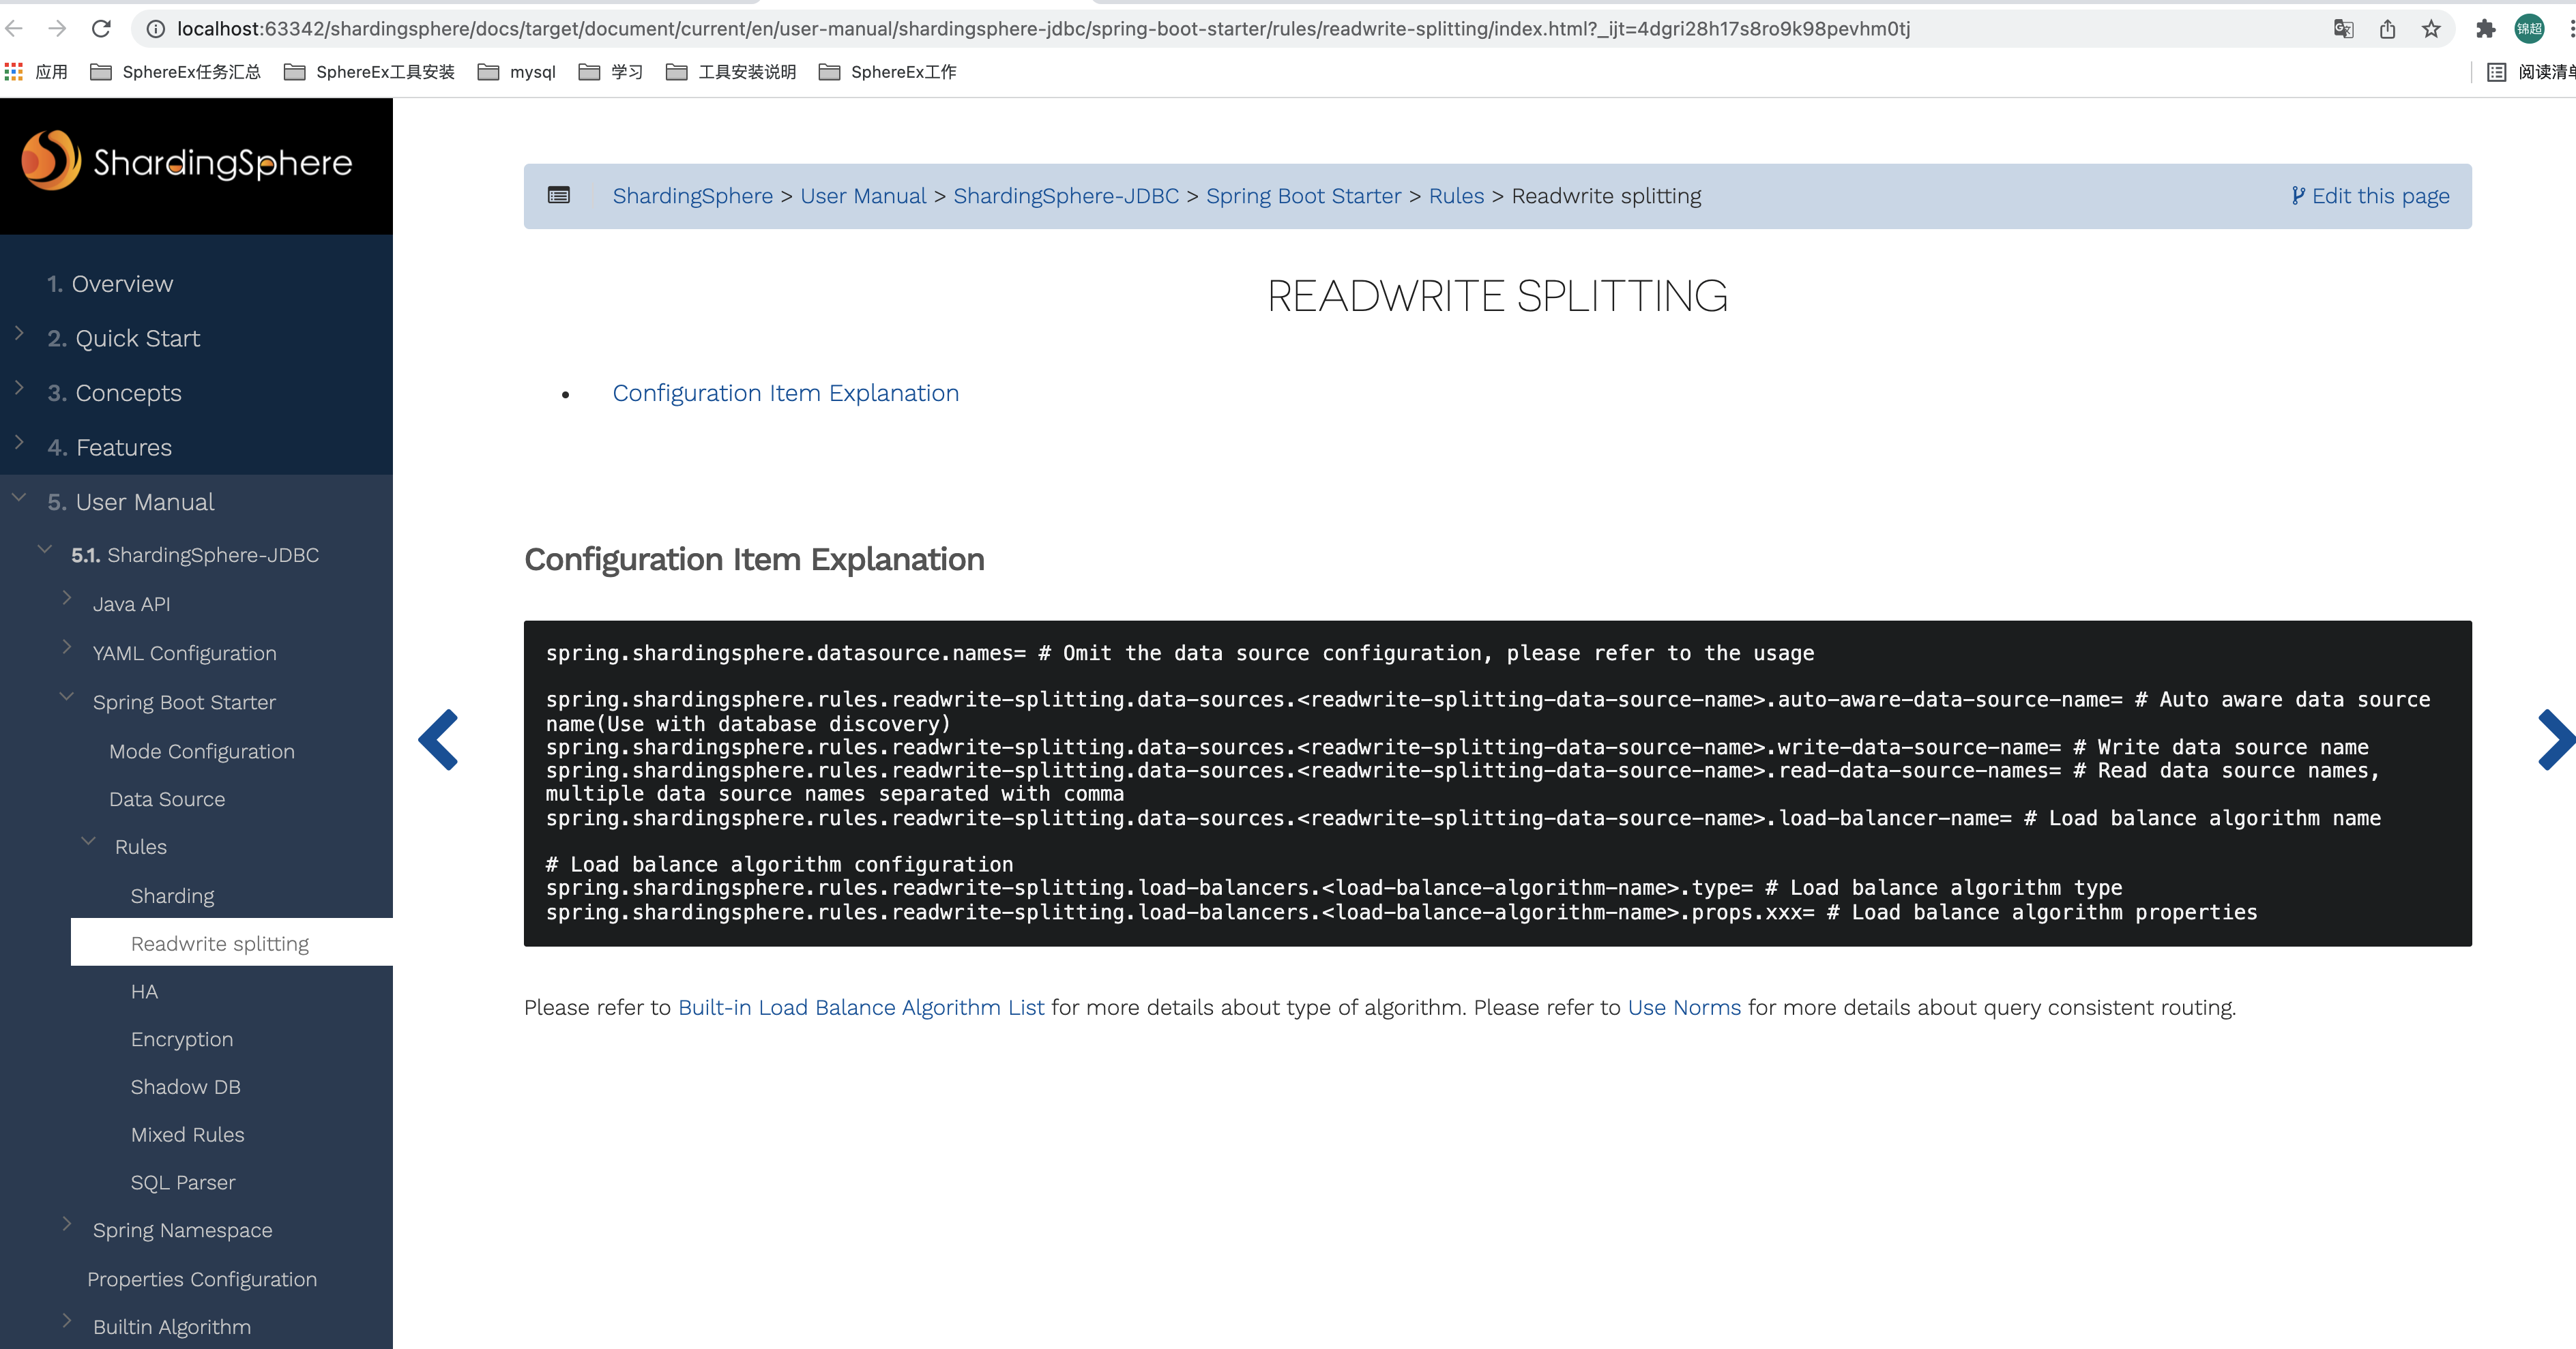Open the Apps grid in bookmarks bar
The width and height of the screenshot is (2576, 1349).
tap(14, 72)
